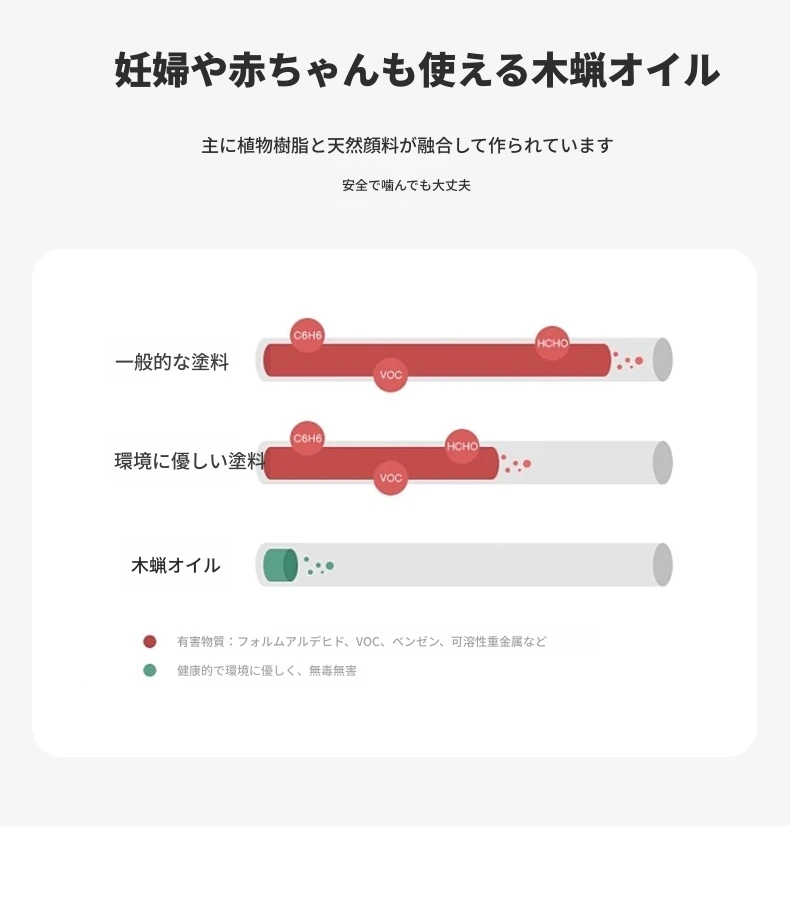
Task: Click the 安全で噛んでも大丈夫 caption
Action: point(406,186)
